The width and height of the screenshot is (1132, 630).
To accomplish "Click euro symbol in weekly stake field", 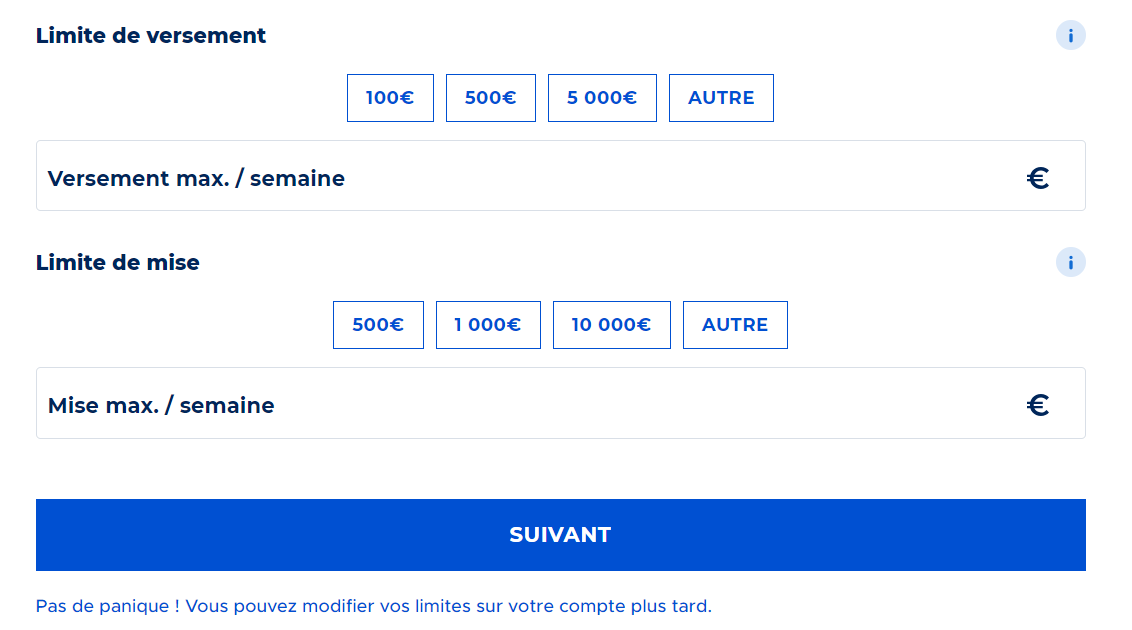I will click(x=1038, y=405).
